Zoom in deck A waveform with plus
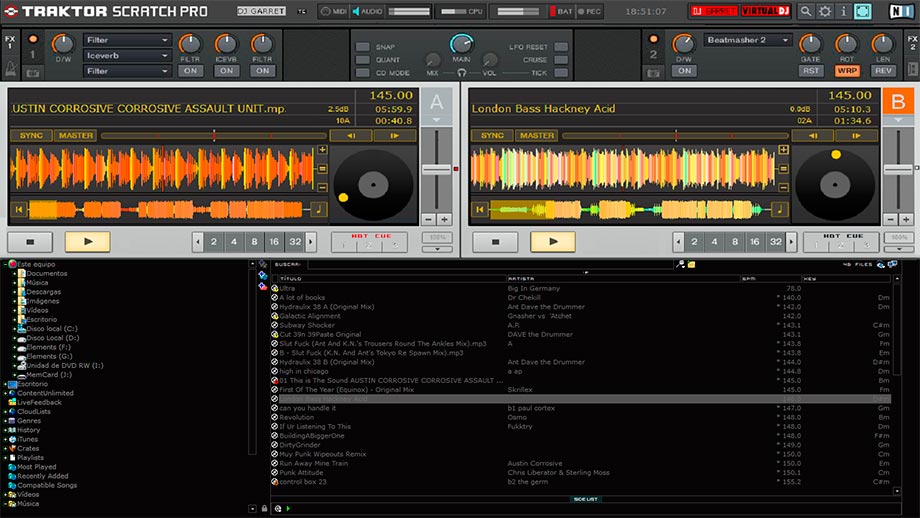Viewport: 920px width, 518px height. (322, 150)
